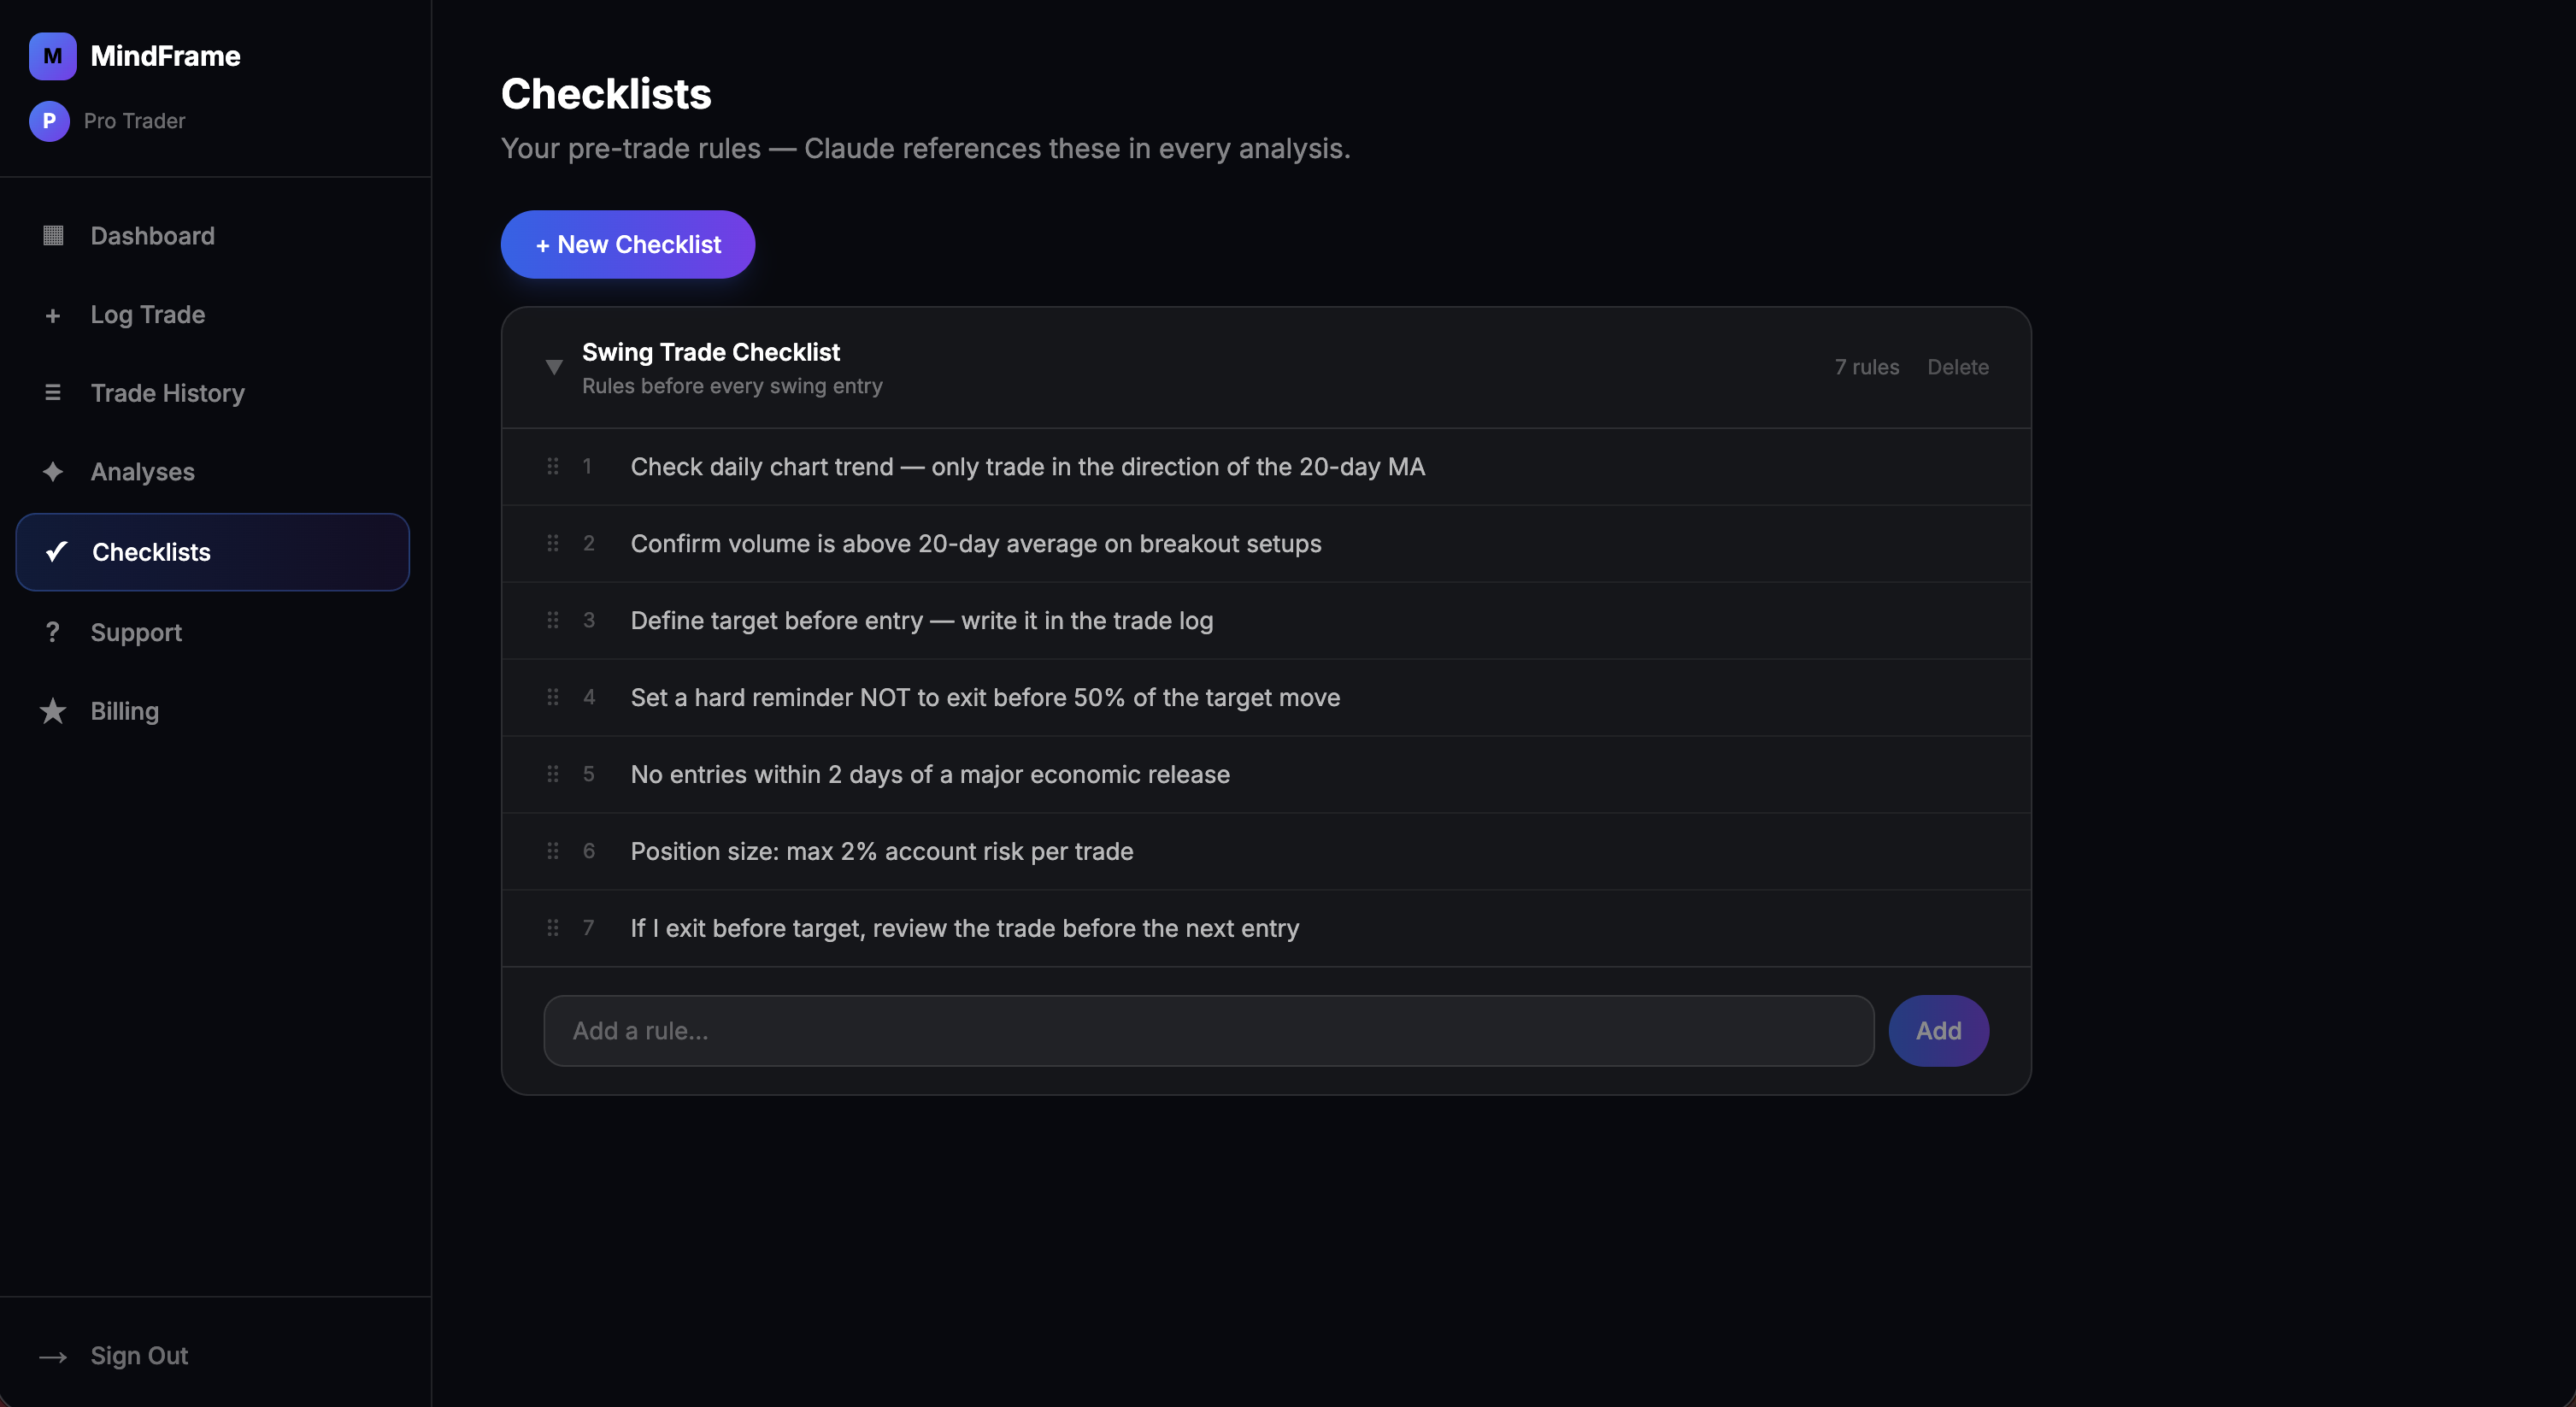This screenshot has width=2576, height=1407.
Task: Click drag handle of rule 4
Action: pos(553,697)
